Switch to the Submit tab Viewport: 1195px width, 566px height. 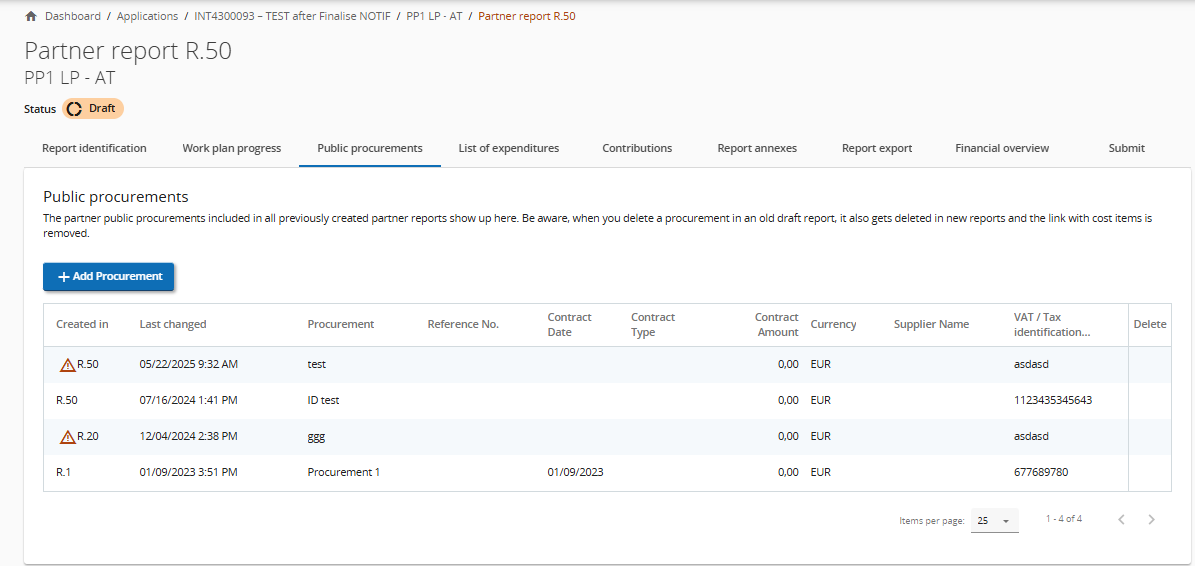pyautogui.click(x=1126, y=148)
